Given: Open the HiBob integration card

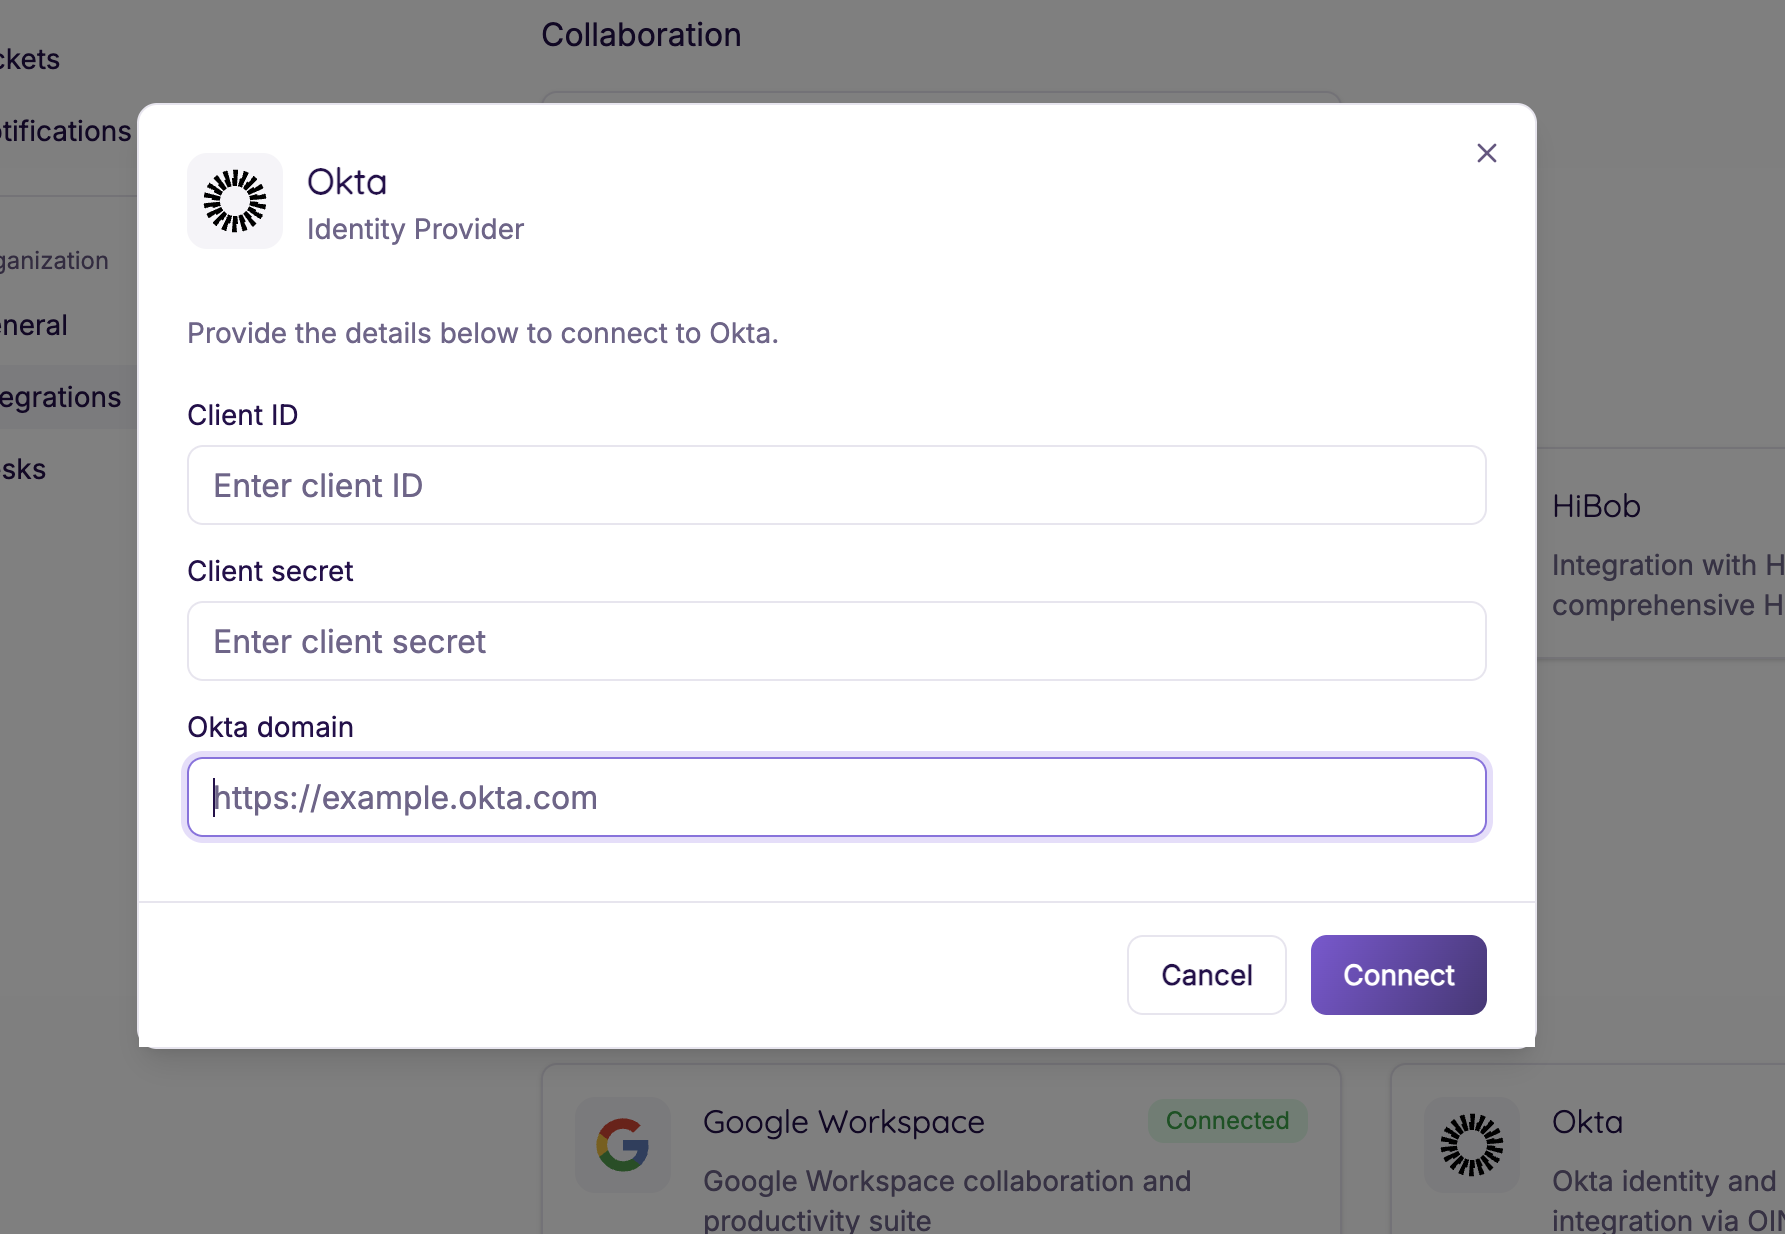Looking at the screenshot, I should (x=1660, y=550).
